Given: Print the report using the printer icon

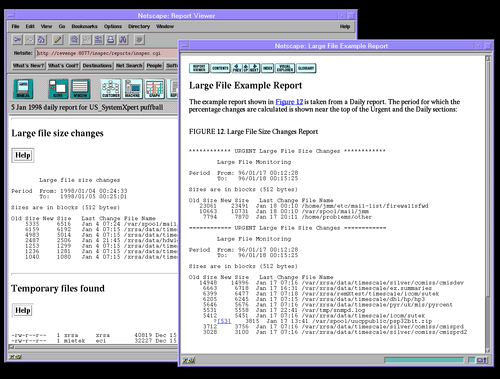Looking at the screenshot, I should click(111, 40).
